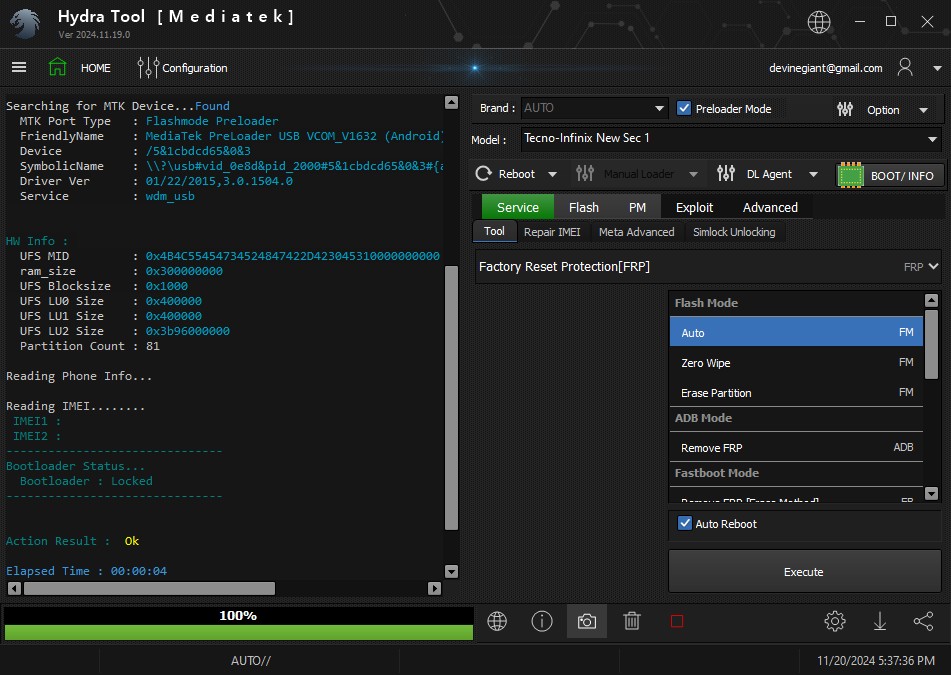Click the user account profile icon
This screenshot has width=951, height=675.
(x=905, y=67)
